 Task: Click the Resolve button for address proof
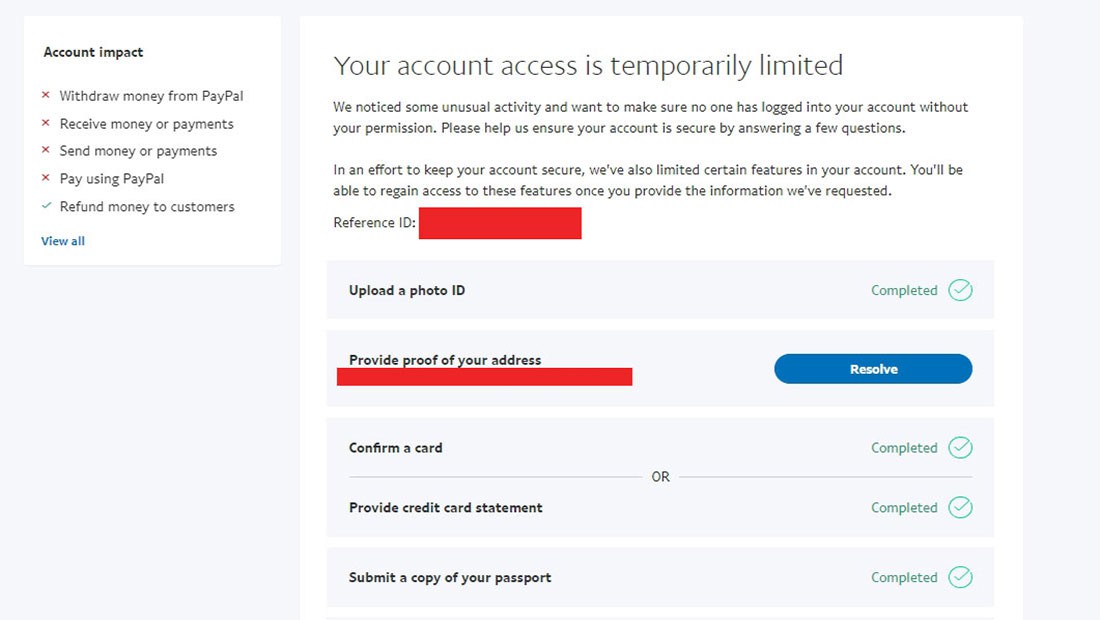[873, 369]
